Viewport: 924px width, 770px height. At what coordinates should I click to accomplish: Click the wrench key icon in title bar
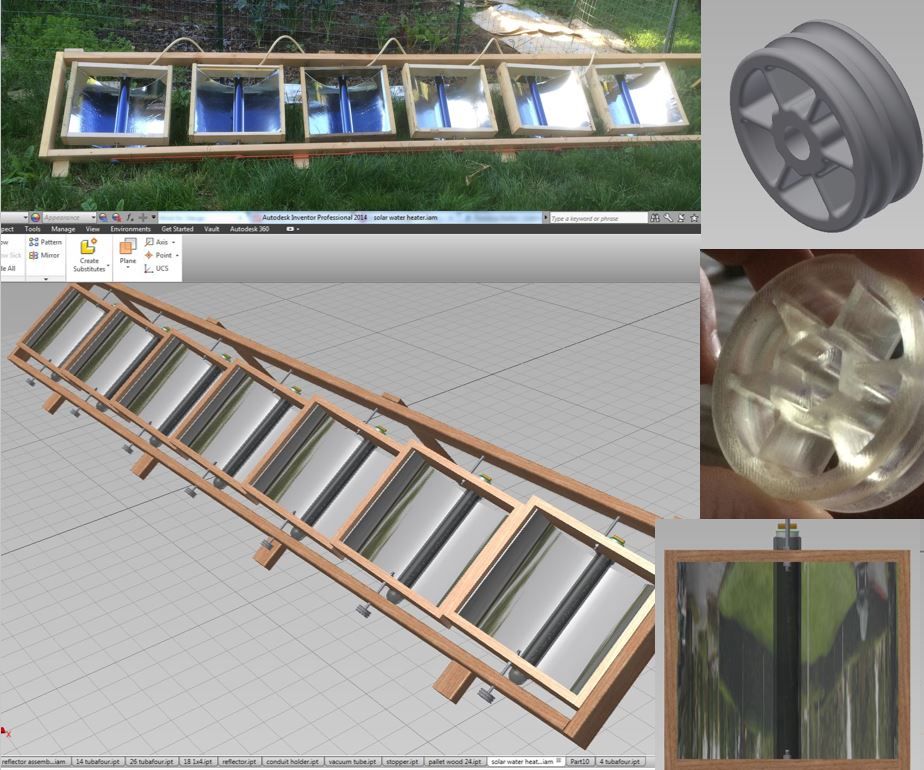(x=668, y=218)
